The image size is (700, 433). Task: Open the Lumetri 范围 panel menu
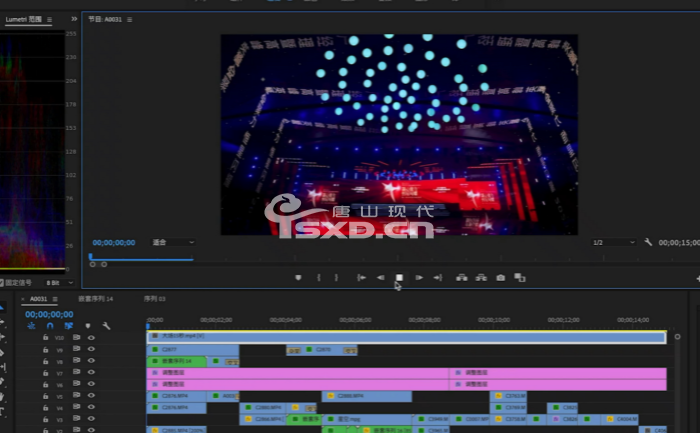coord(49,20)
